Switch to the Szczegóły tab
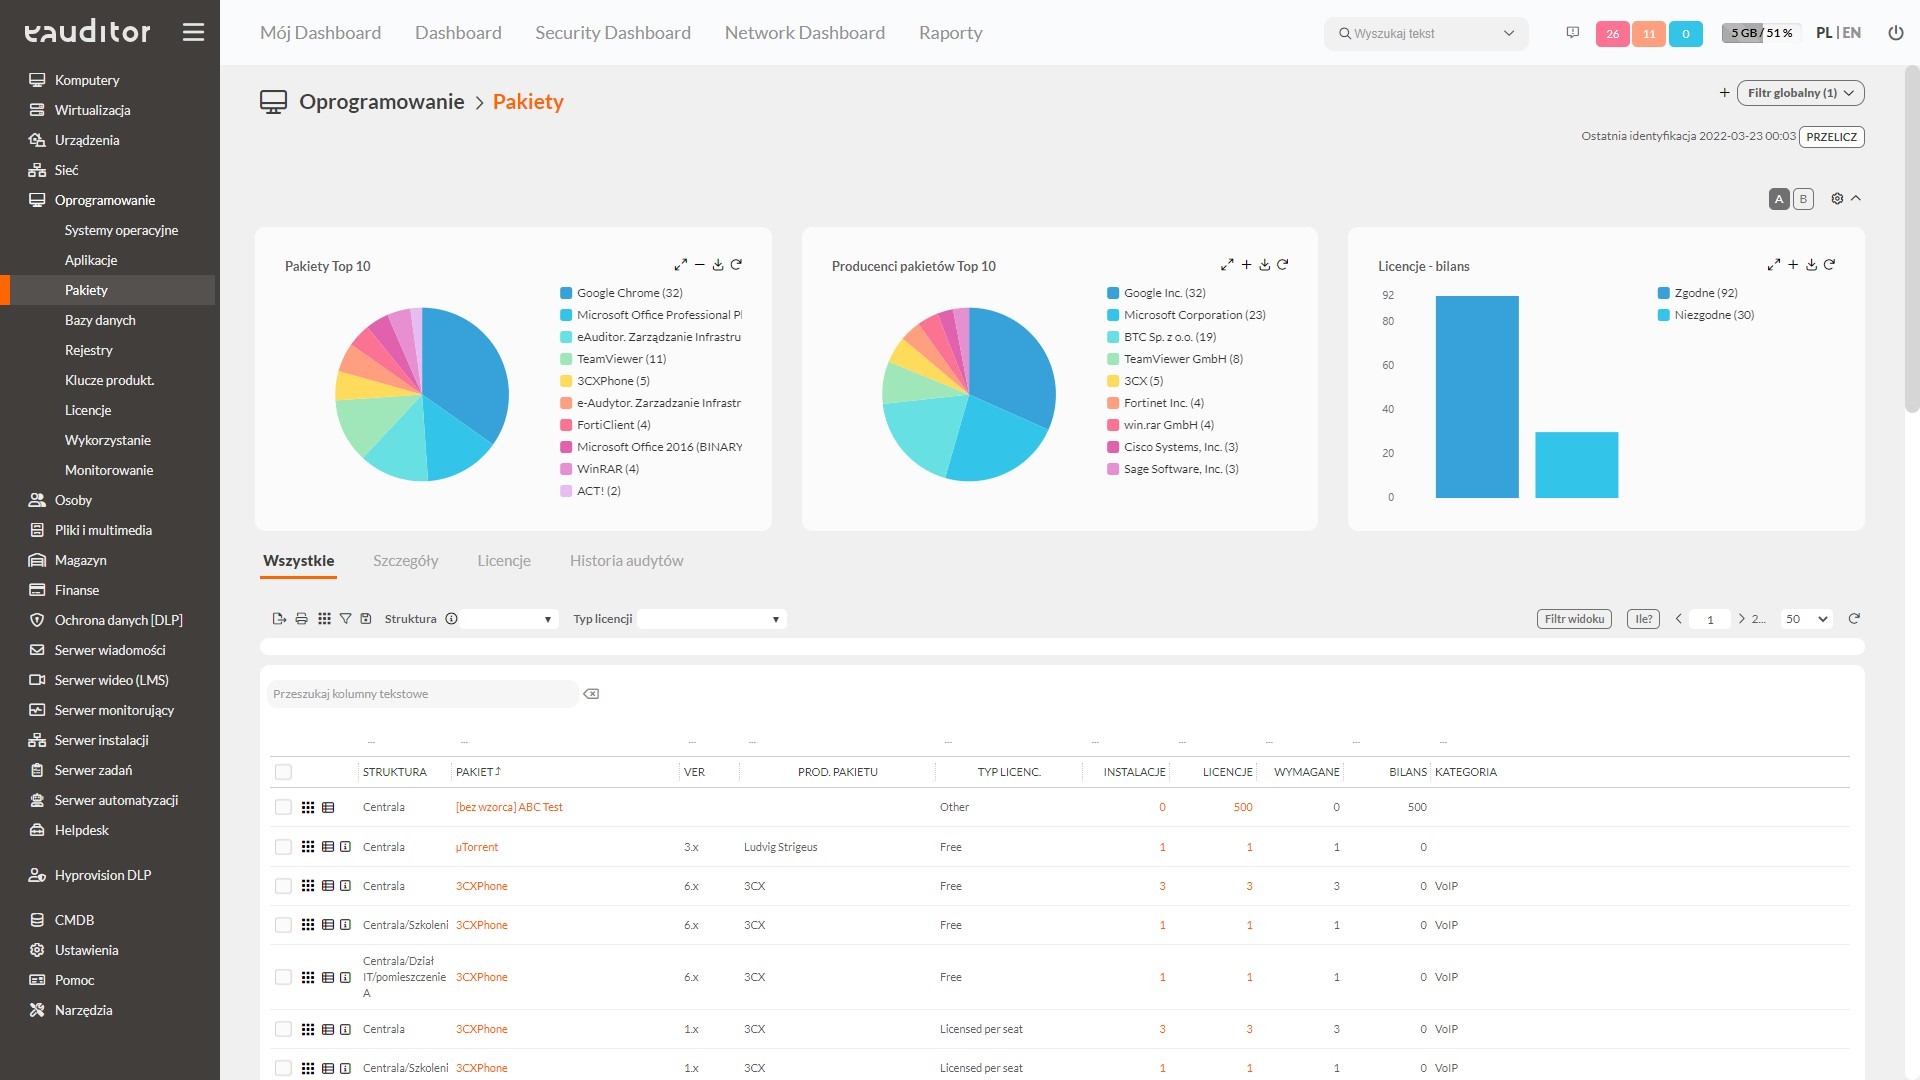This screenshot has height=1080, width=1920. point(405,561)
